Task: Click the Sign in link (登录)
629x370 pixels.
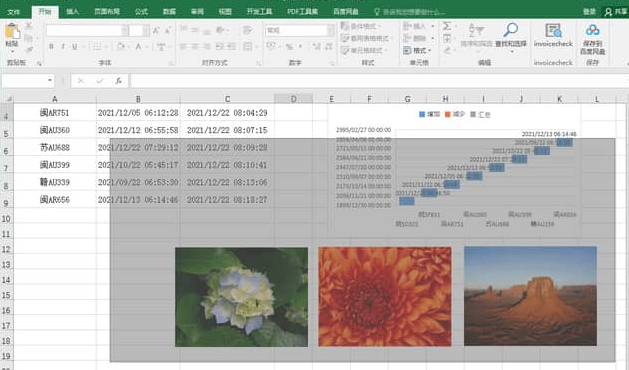Action: [589, 12]
